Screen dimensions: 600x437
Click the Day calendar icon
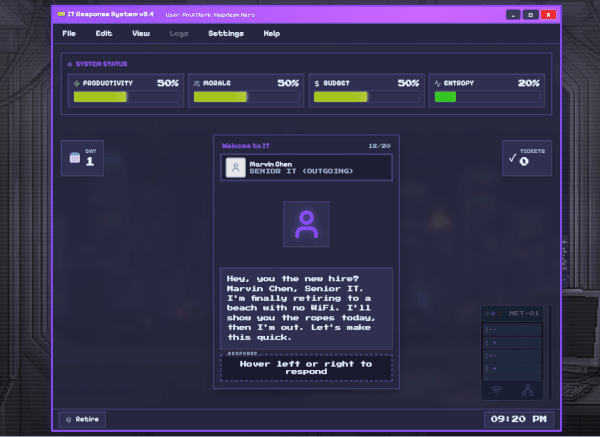coord(74,157)
